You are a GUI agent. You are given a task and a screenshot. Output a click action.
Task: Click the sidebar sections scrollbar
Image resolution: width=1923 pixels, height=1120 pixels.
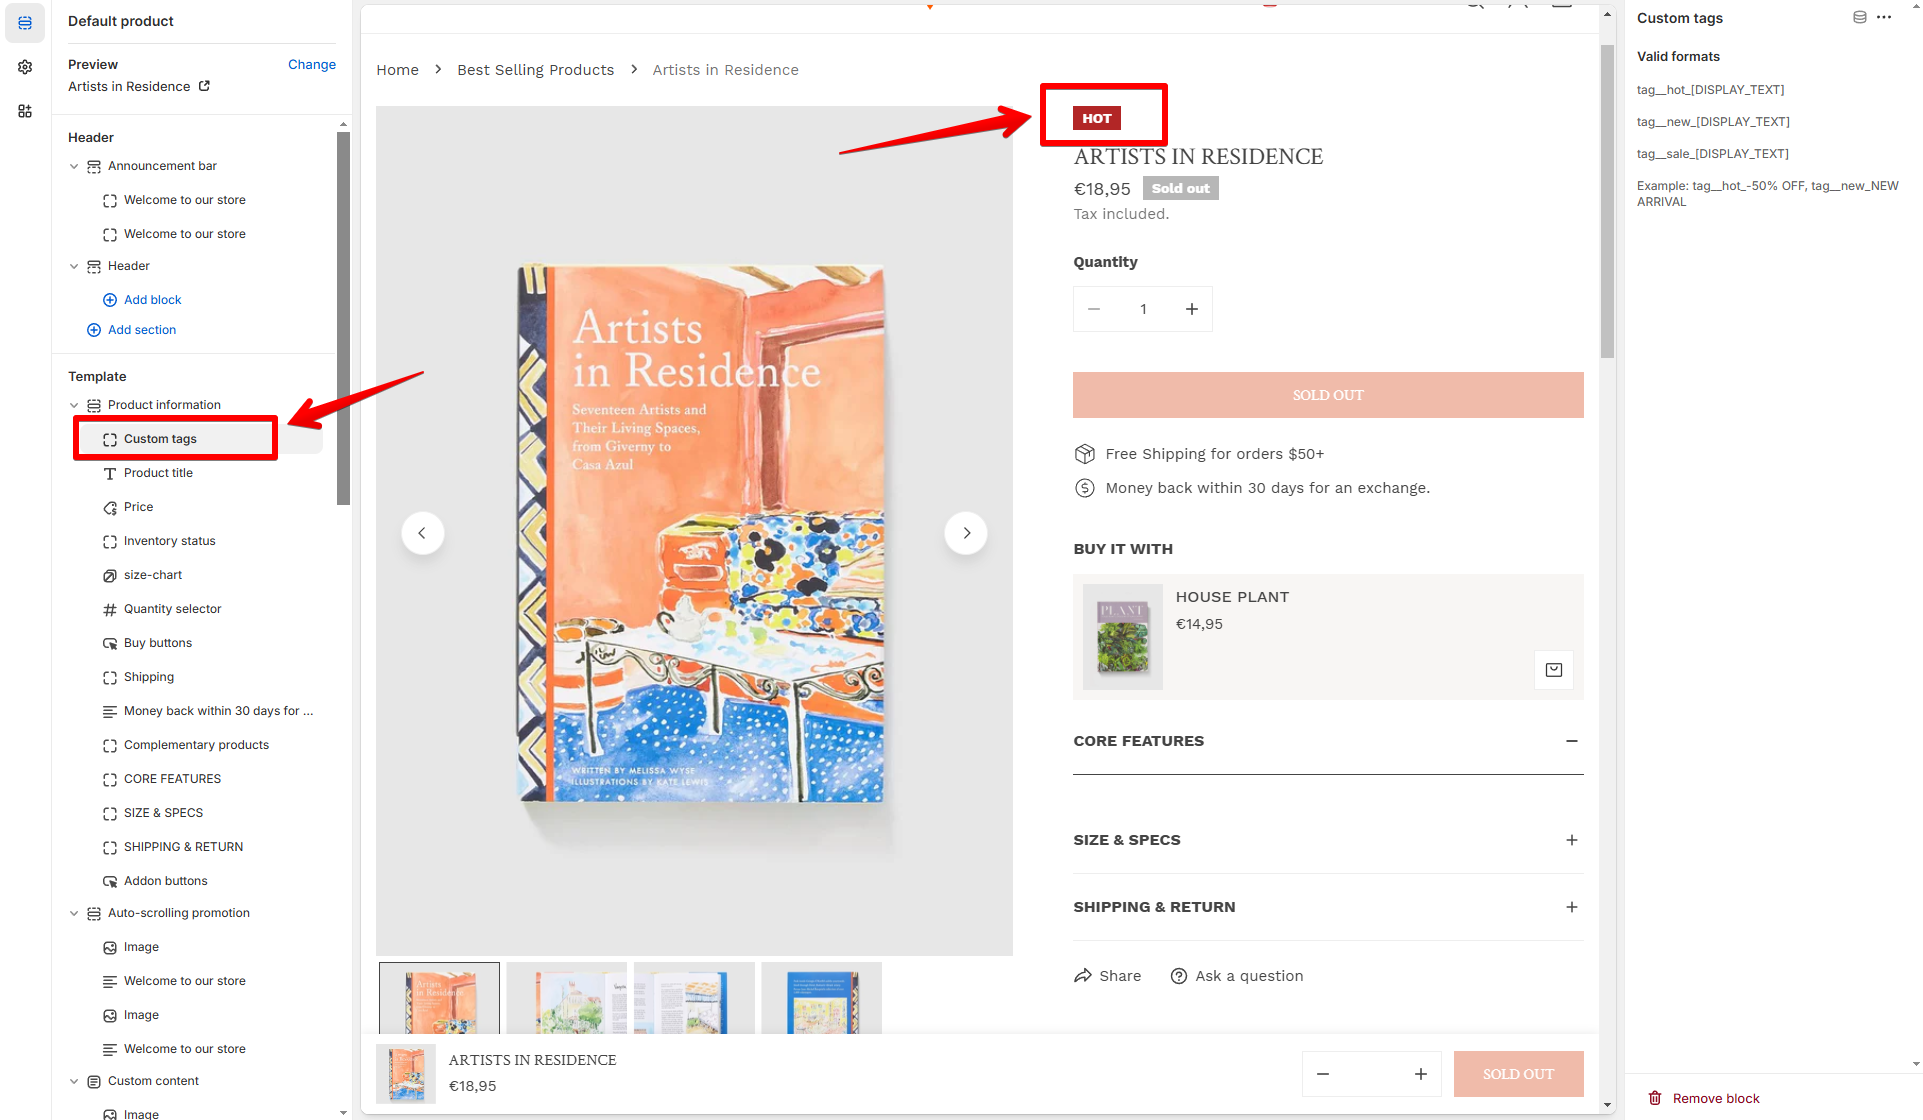343,318
